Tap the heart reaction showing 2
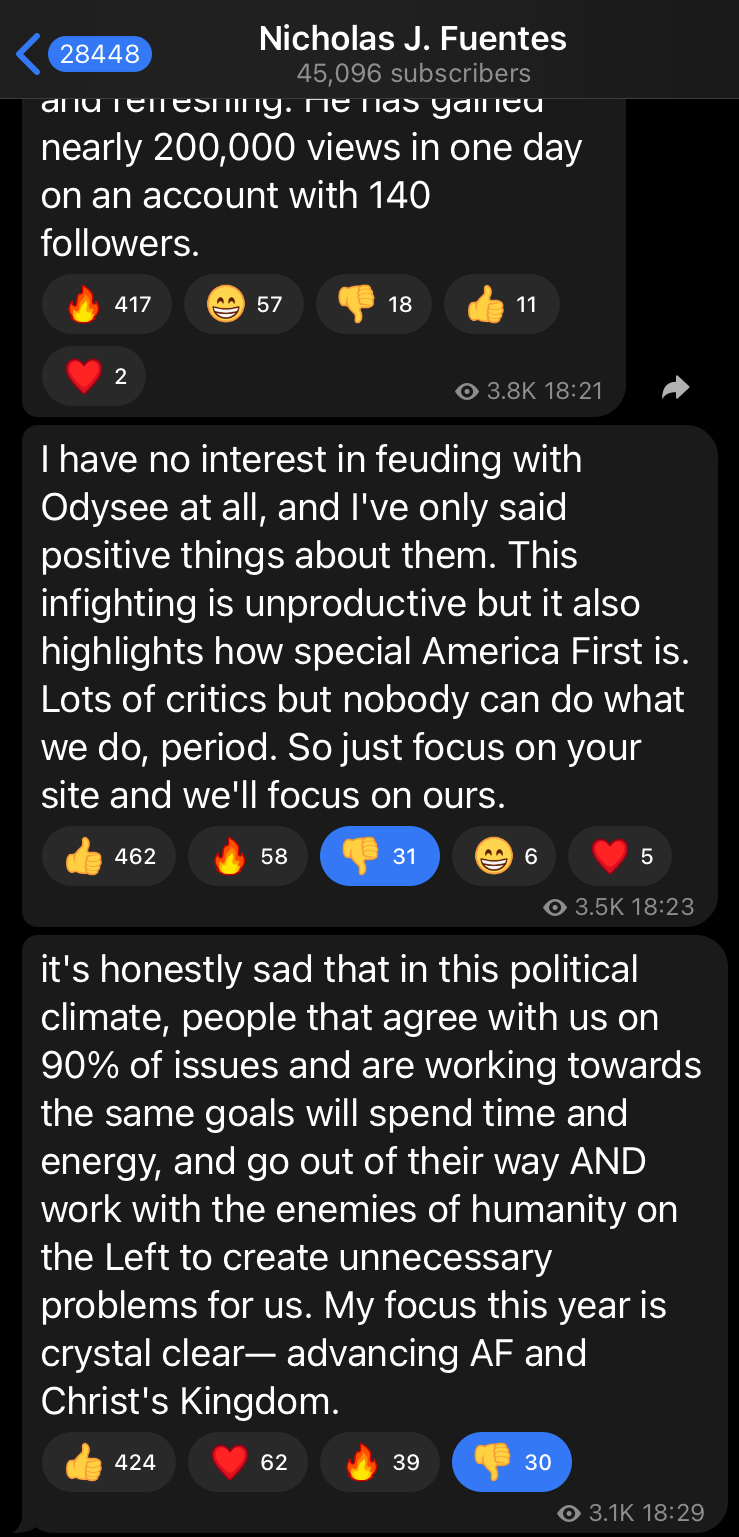Image resolution: width=739 pixels, height=1537 pixels. (x=94, y=376)
